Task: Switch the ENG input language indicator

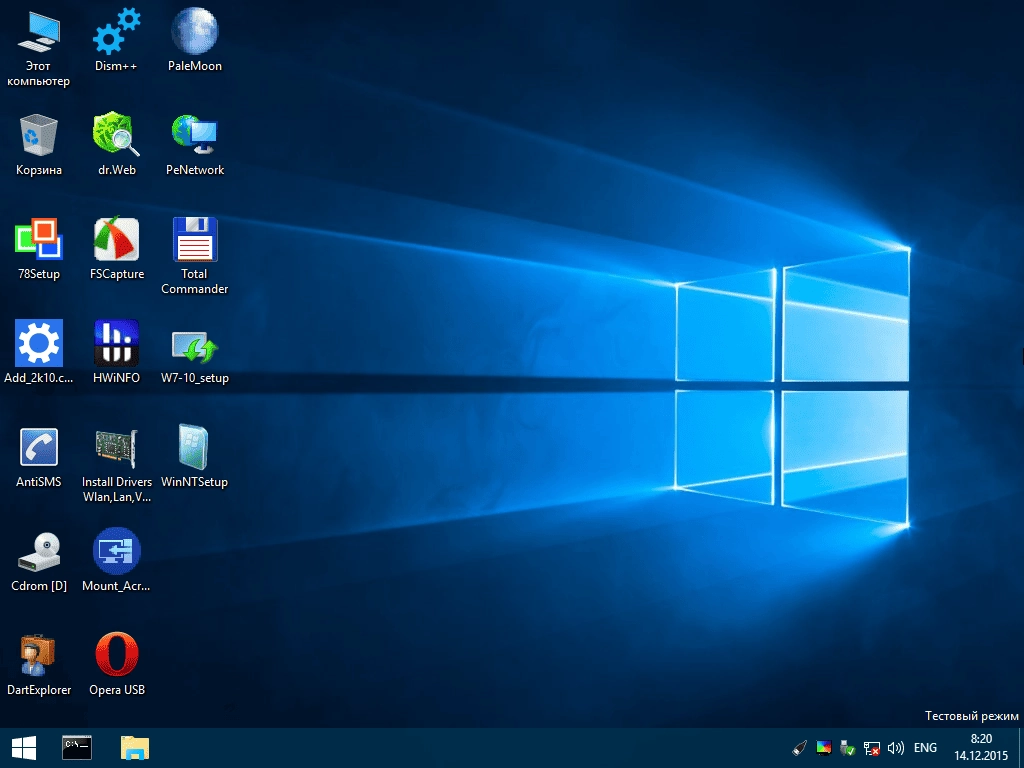Action: (925, 748)
